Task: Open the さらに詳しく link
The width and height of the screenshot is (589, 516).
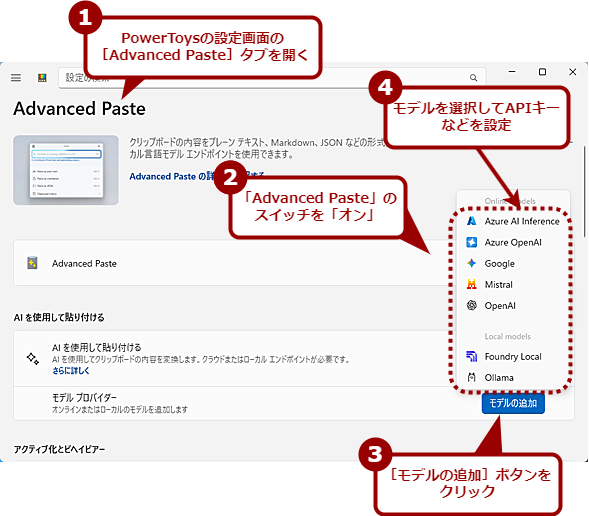Action: click(71, 371)
